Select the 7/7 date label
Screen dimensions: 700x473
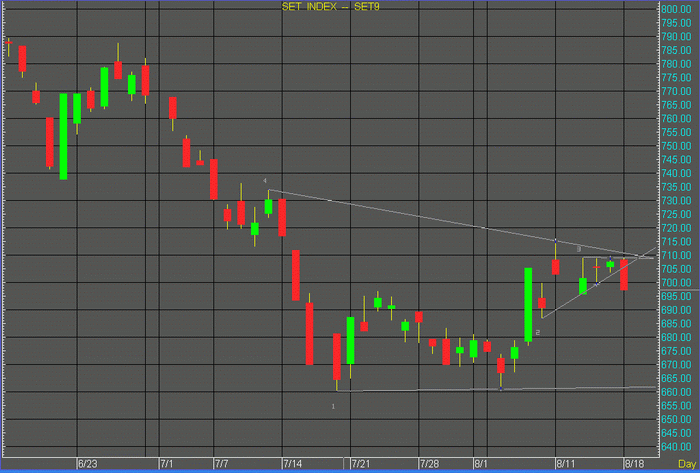click(x=222, y=464)
